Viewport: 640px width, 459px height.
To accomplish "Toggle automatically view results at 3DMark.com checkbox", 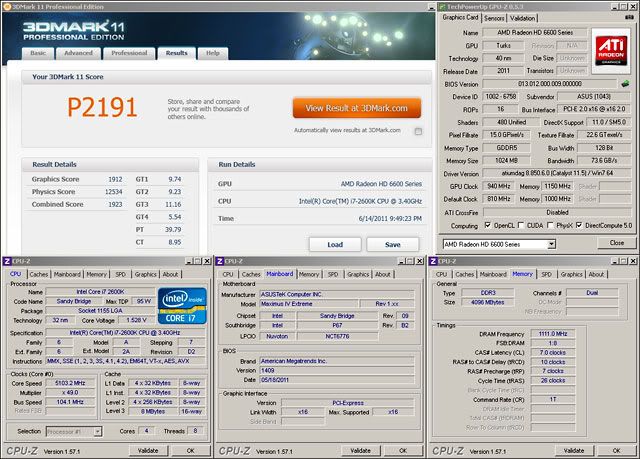I will pos(418,131).
